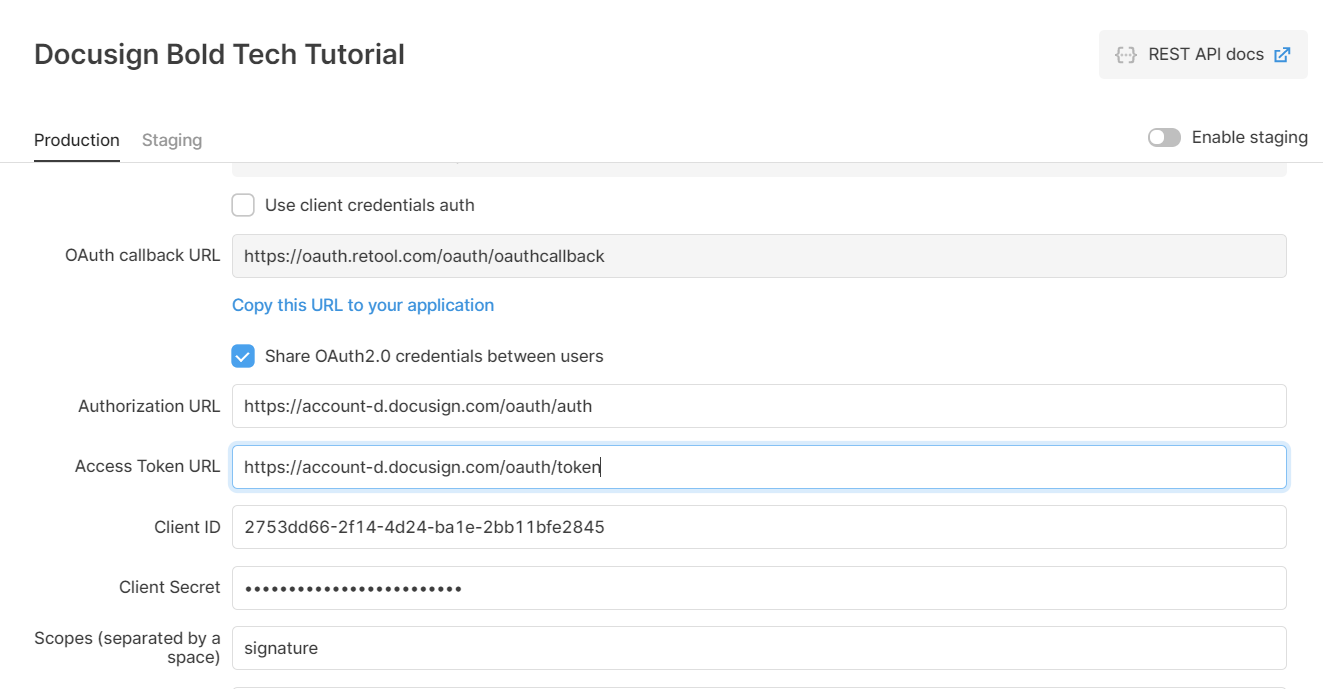This screenshot has width=1323, height=689.
Task: Click the external link icon beside REST API docs
Action: [1282, 55]
